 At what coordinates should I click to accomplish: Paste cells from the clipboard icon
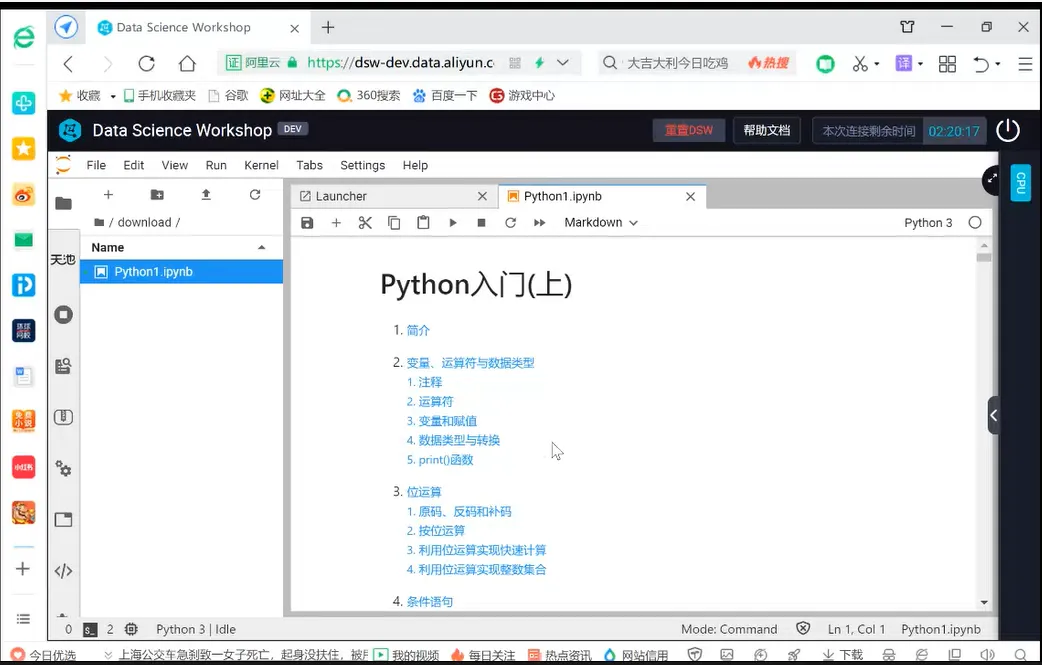pyautogui.click(x=423, y=223)
